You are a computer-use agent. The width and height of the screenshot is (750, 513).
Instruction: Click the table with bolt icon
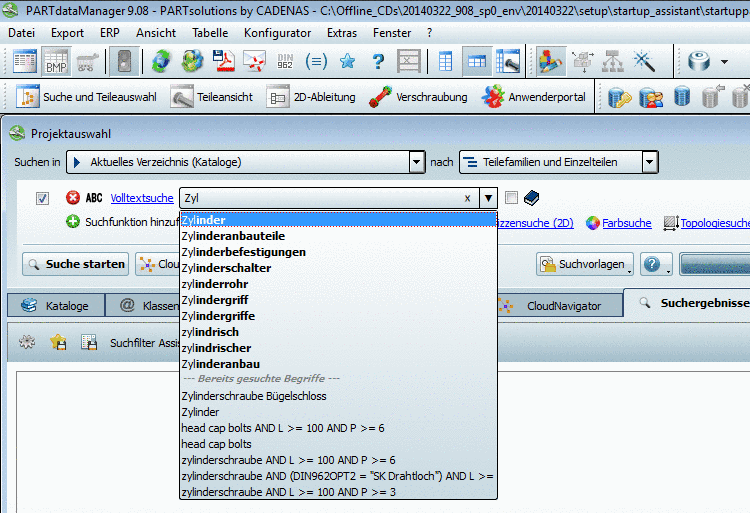508,62
